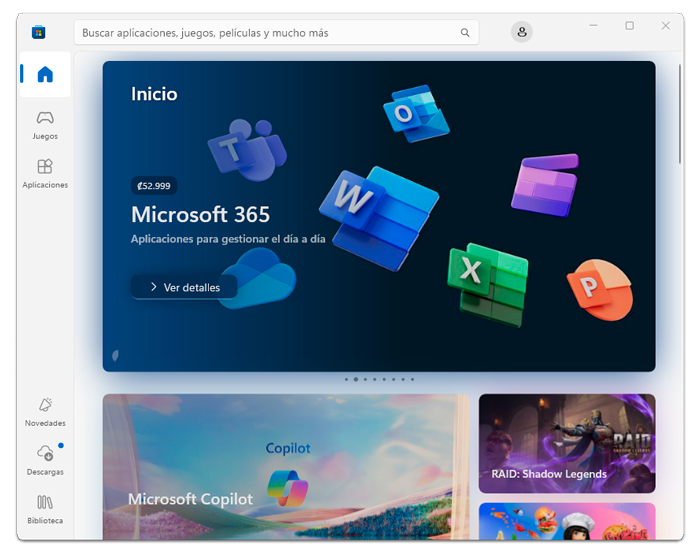Click 'Aplicaciones para gestionar el día a día' subtitle

pos(228,239)
